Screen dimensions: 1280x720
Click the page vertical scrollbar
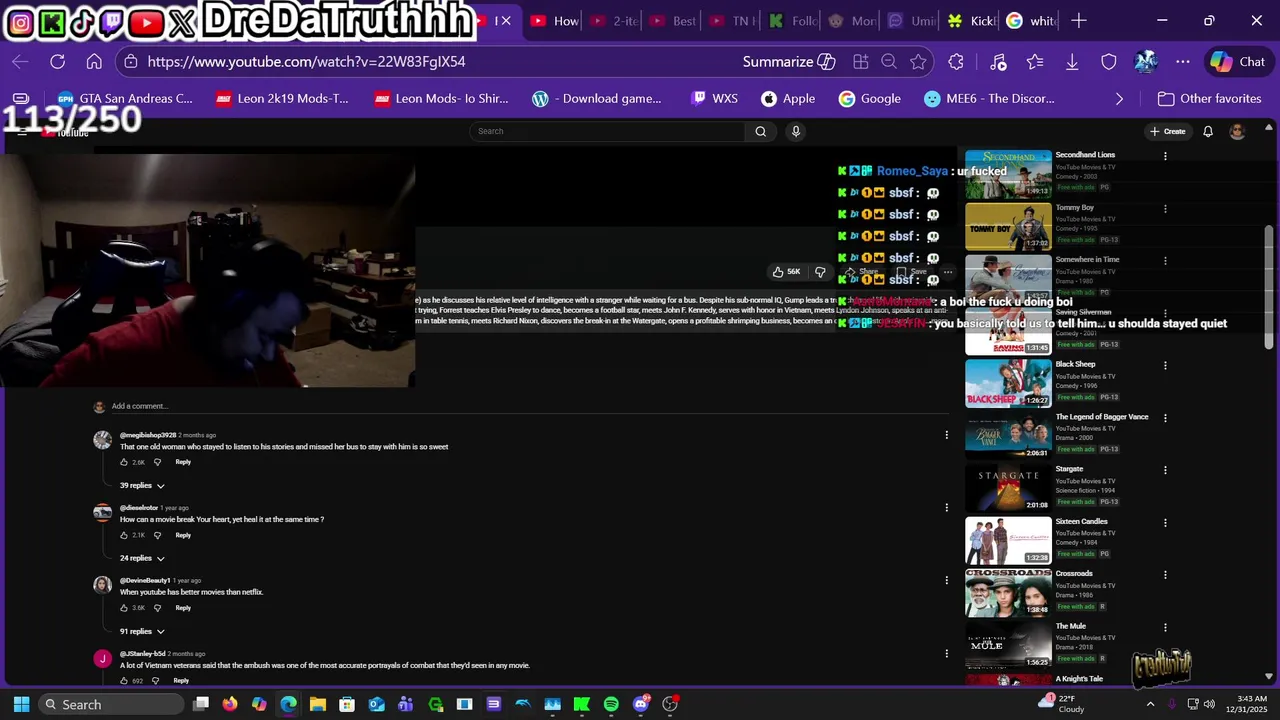(x=1269, y=285)
